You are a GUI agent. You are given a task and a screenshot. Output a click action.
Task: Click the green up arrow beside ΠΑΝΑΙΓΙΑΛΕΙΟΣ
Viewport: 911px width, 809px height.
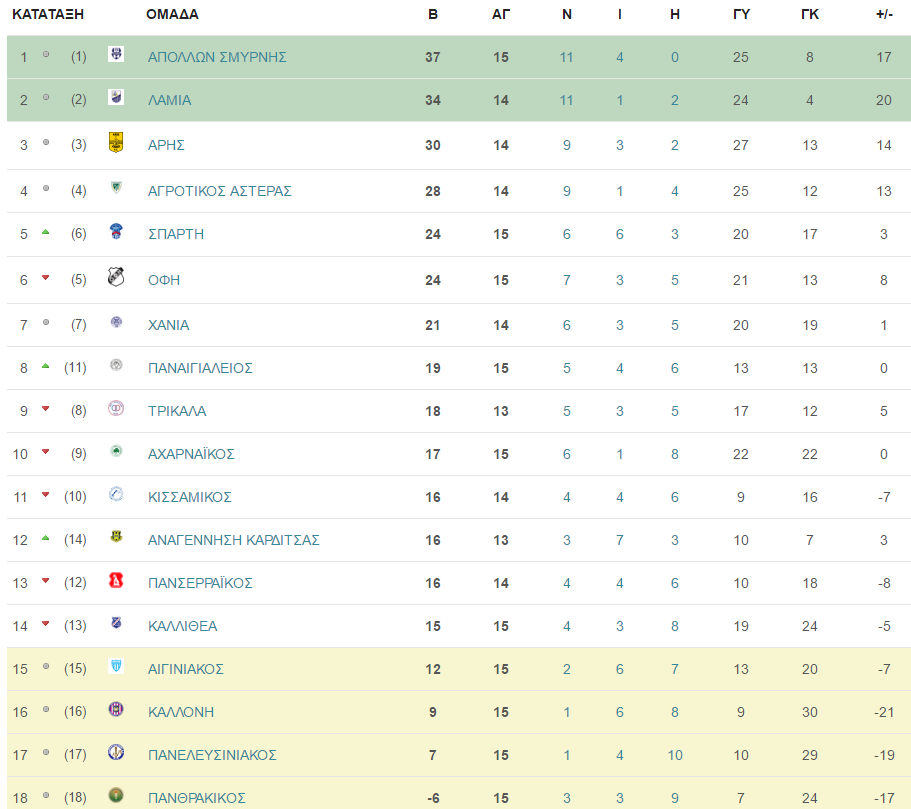pos(46,367)
